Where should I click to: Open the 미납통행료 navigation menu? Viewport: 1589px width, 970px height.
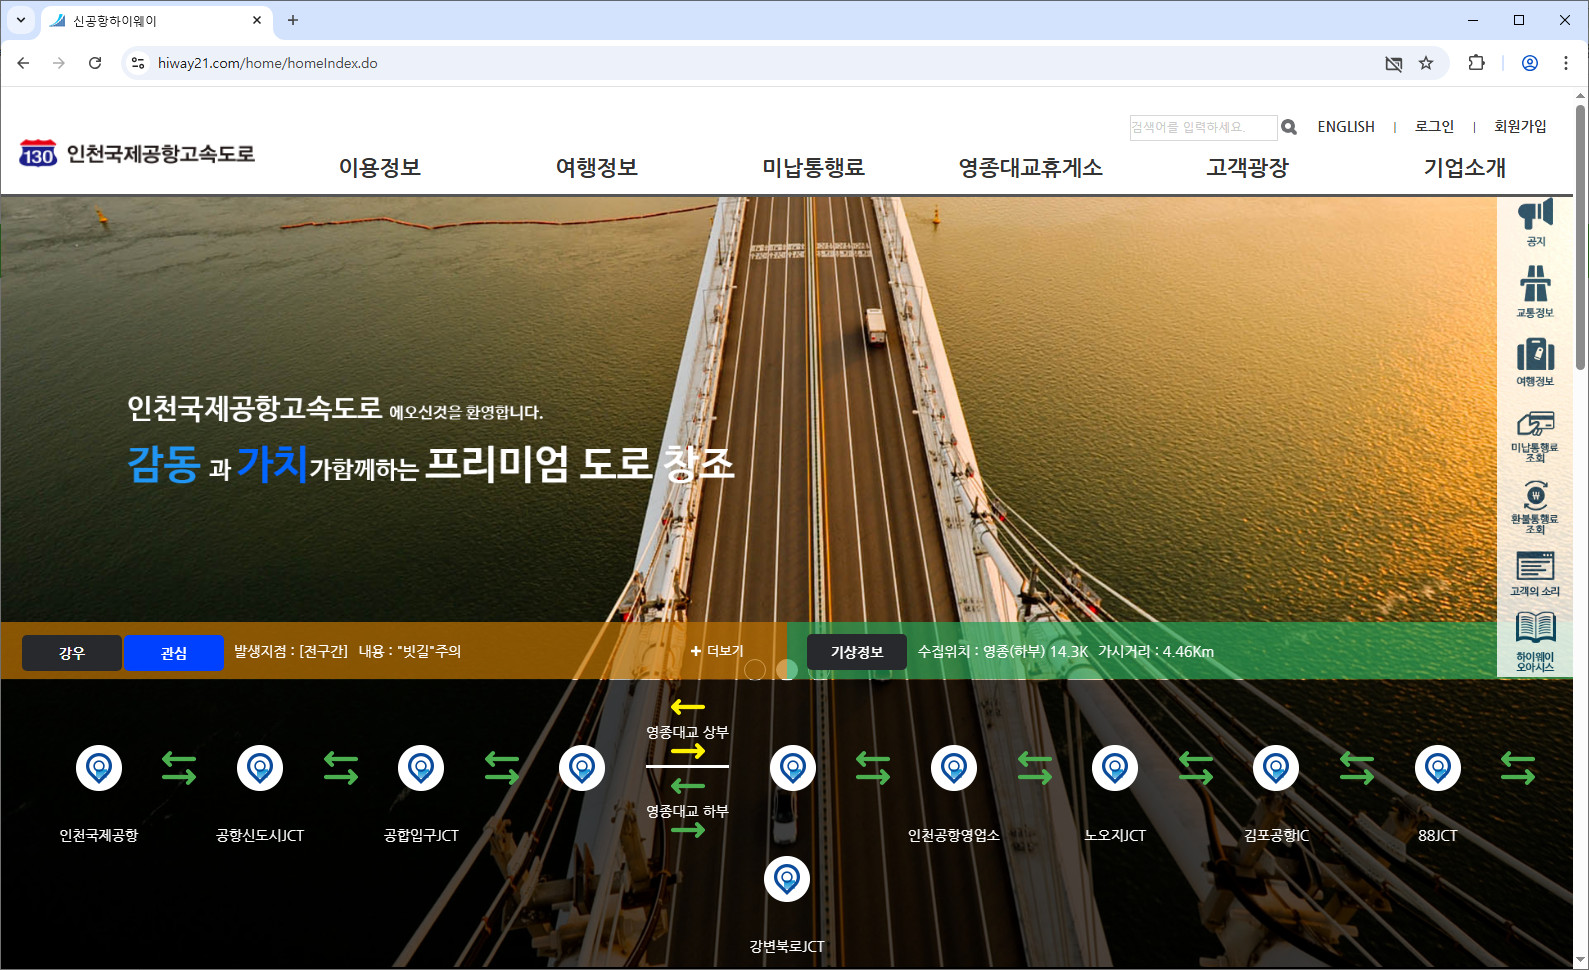[813, 167]
